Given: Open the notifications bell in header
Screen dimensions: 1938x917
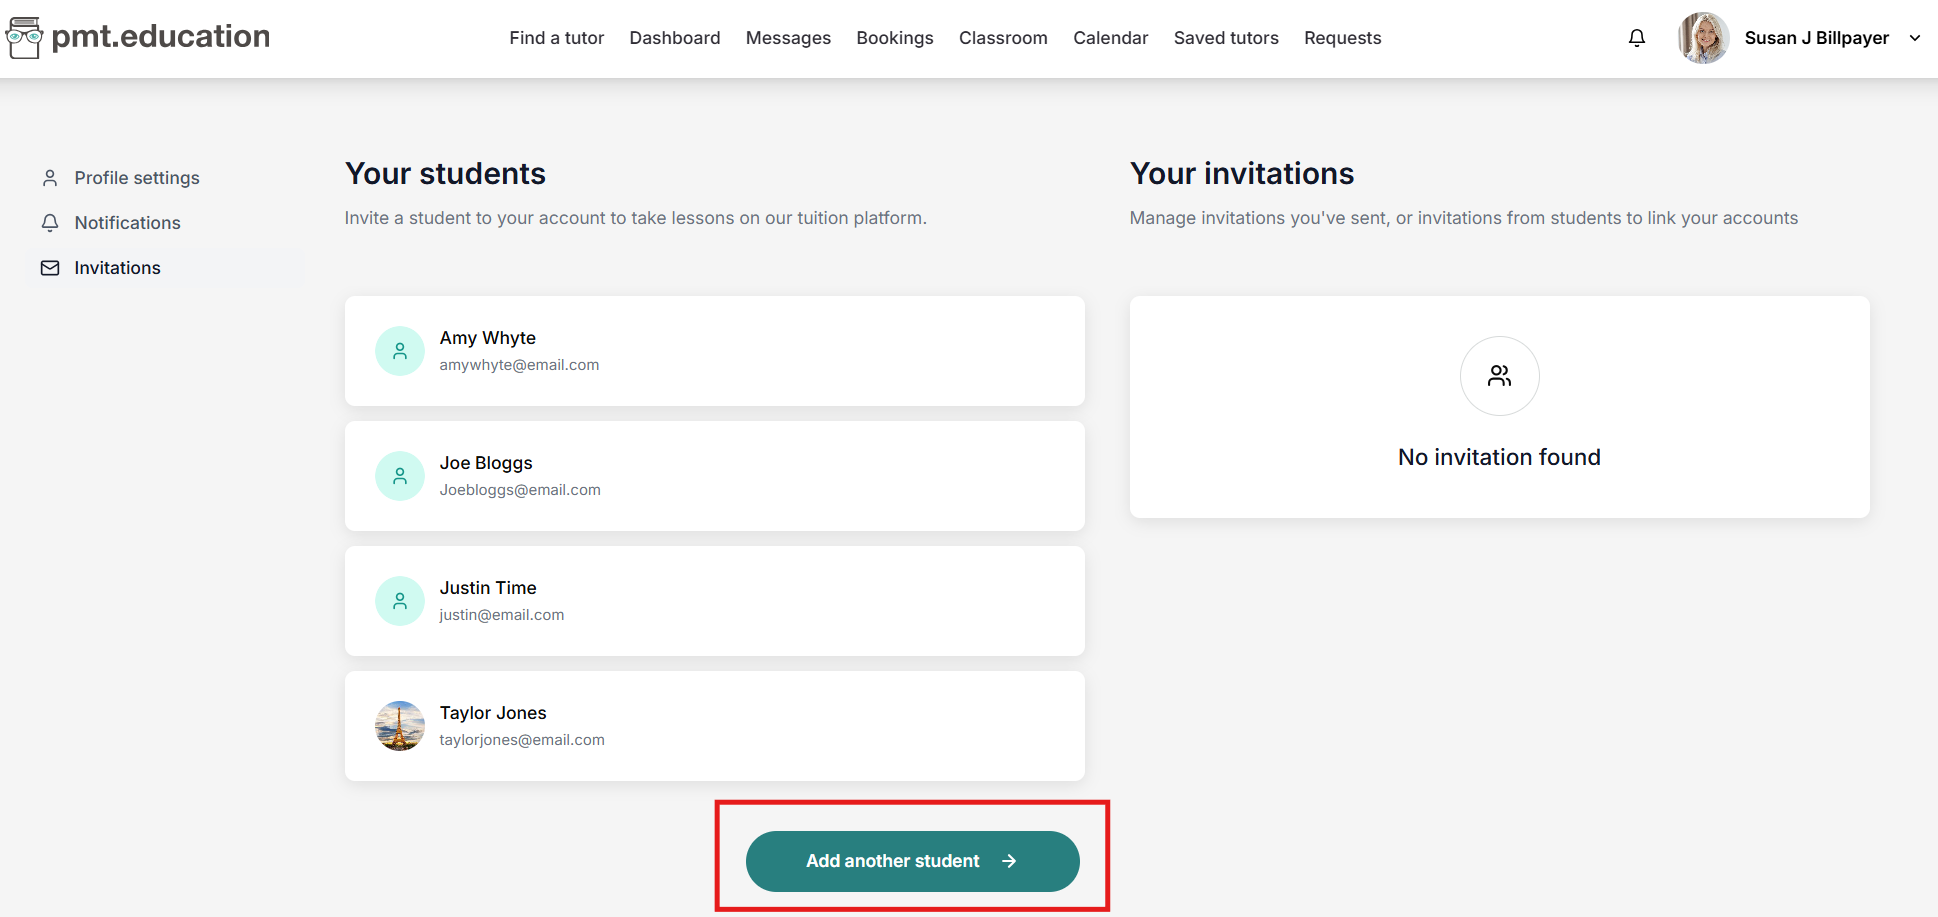Looking at the screenshot, I should tap(1636, 38).
